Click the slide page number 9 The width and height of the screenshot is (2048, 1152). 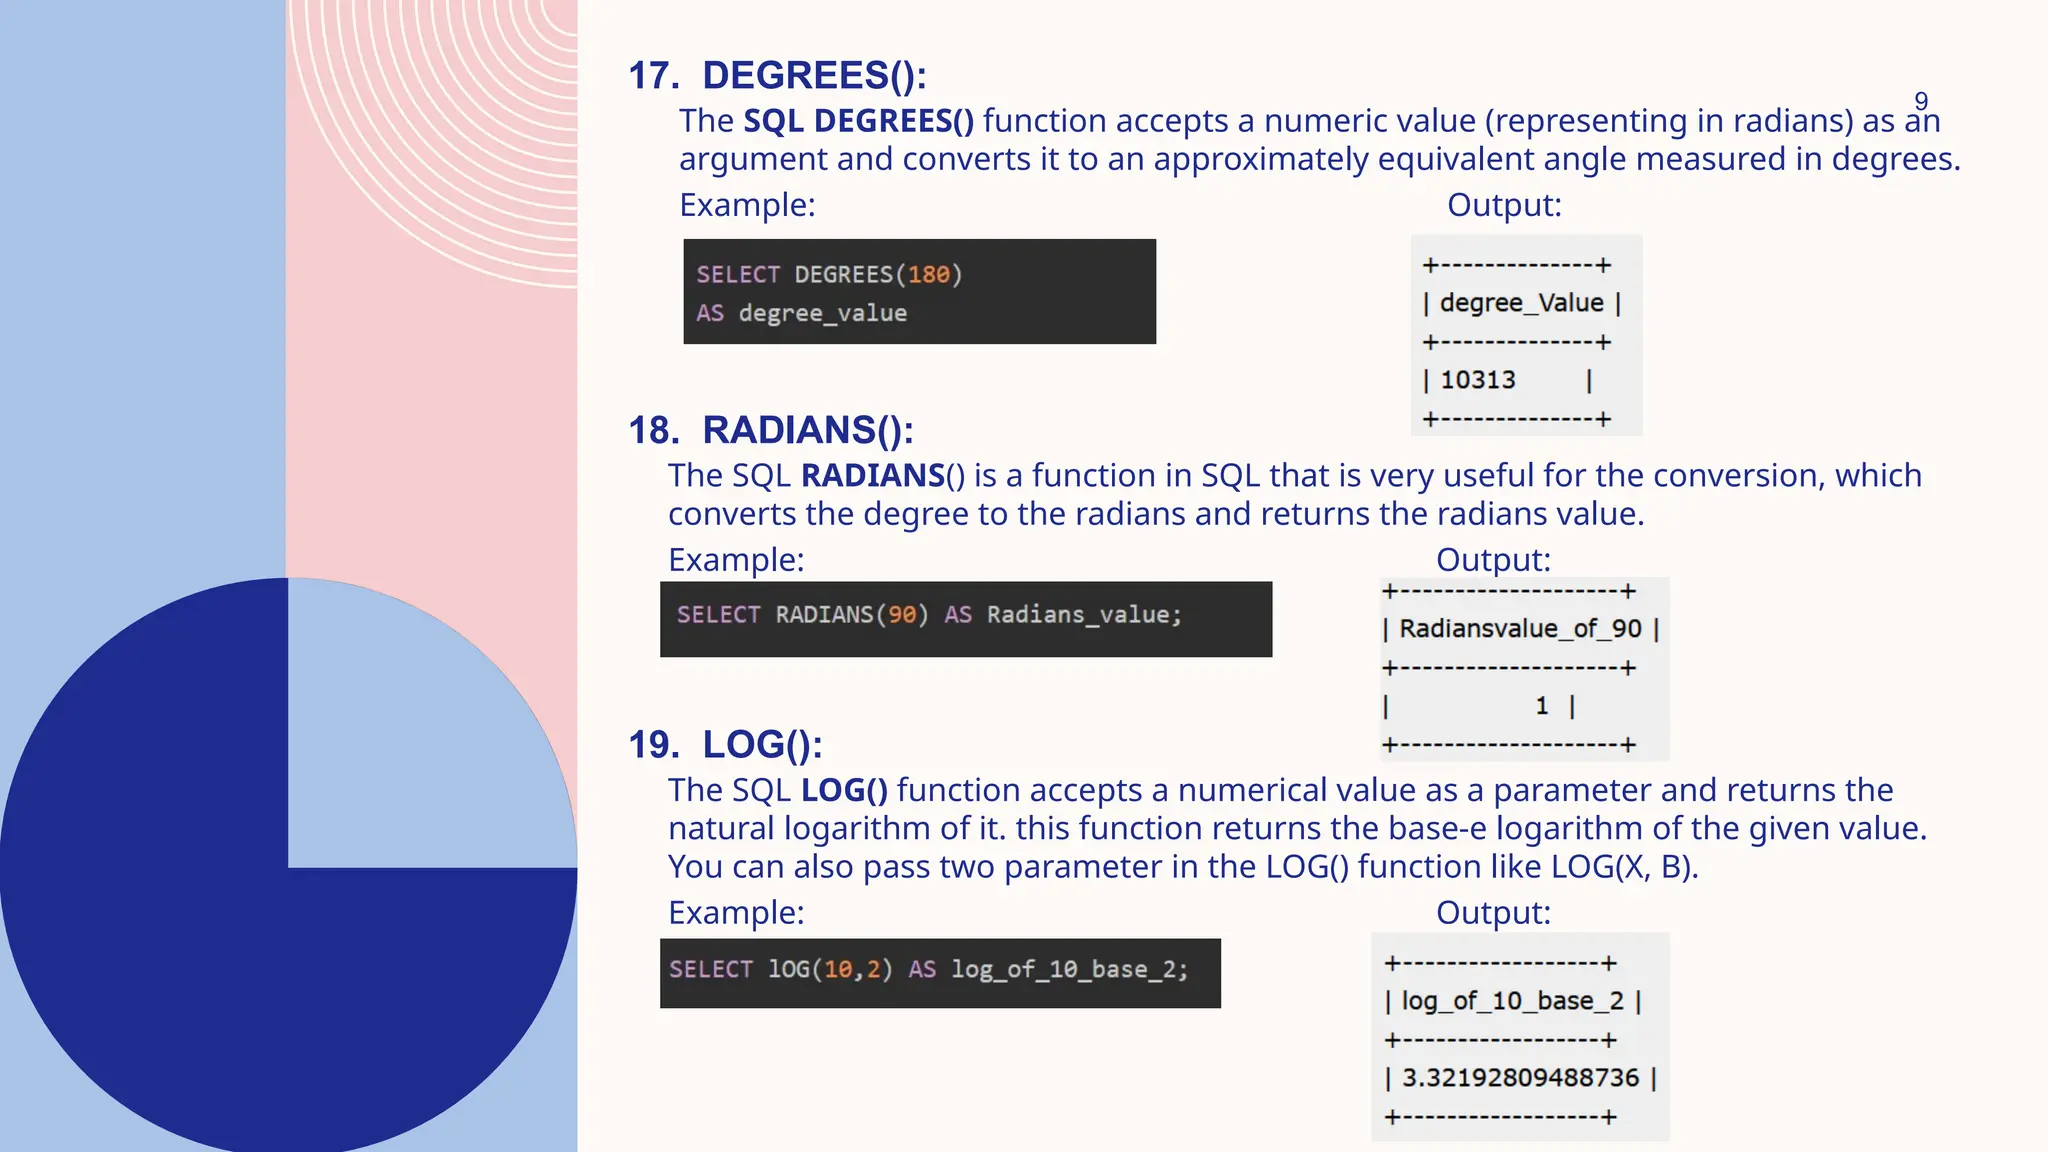[x=1921, y=101]
